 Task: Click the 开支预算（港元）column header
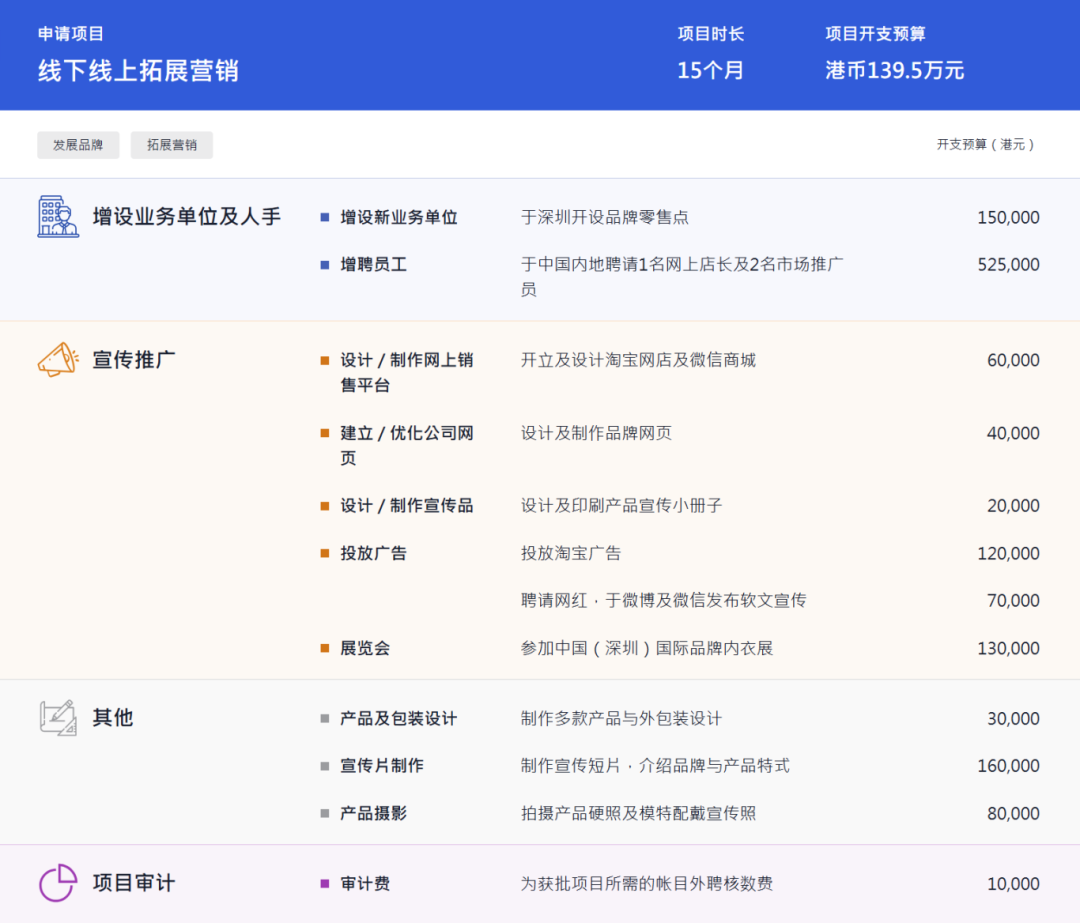tap(986, 145)
